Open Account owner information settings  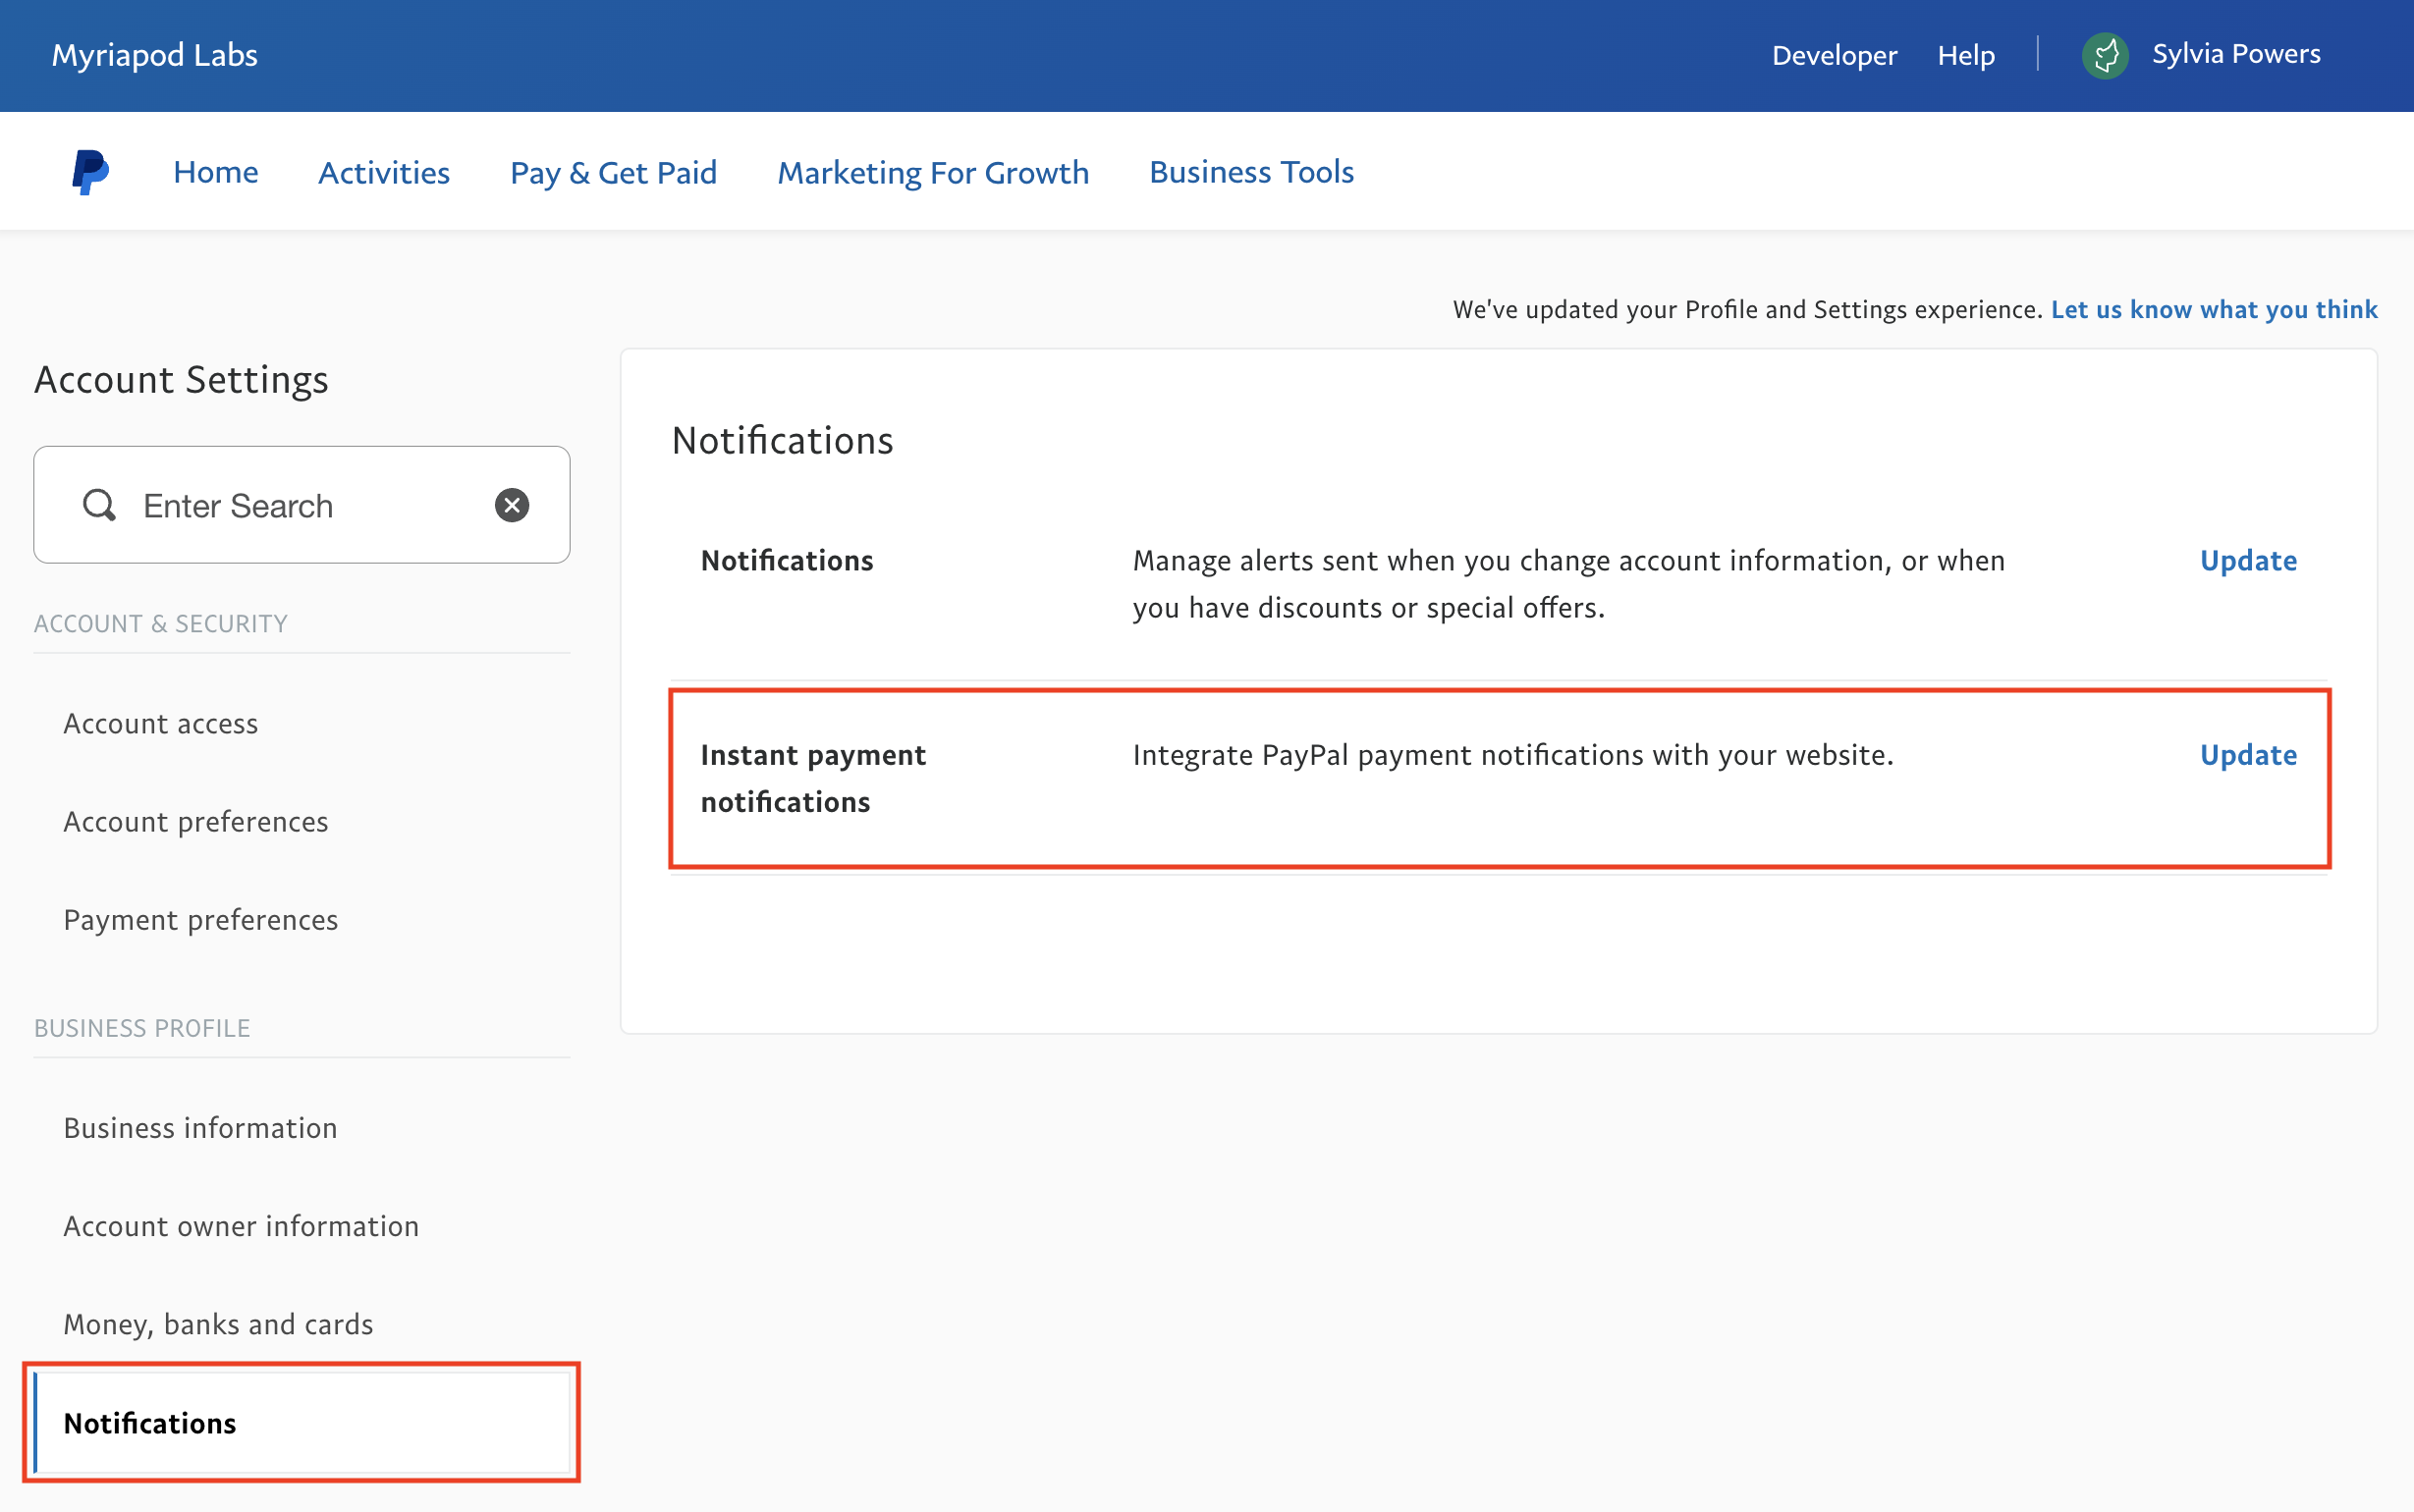pyautogui.click(x=241, y=1225)
